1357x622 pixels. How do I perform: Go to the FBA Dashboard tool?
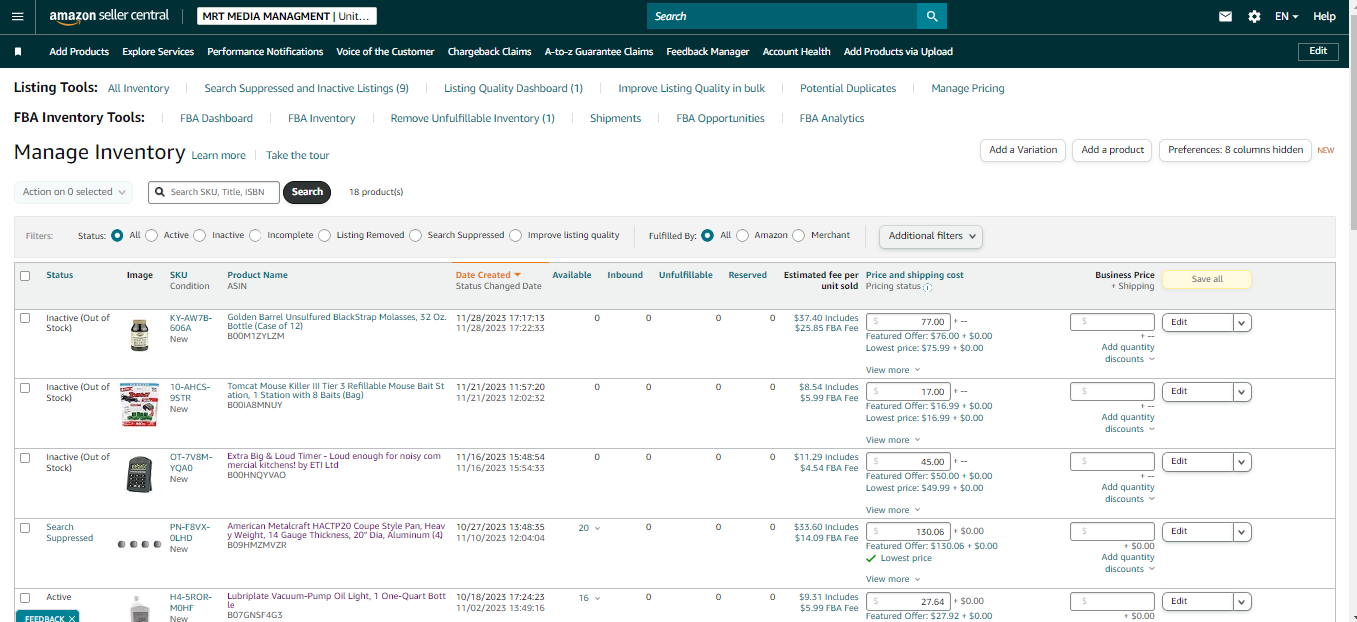click(216, 118)
